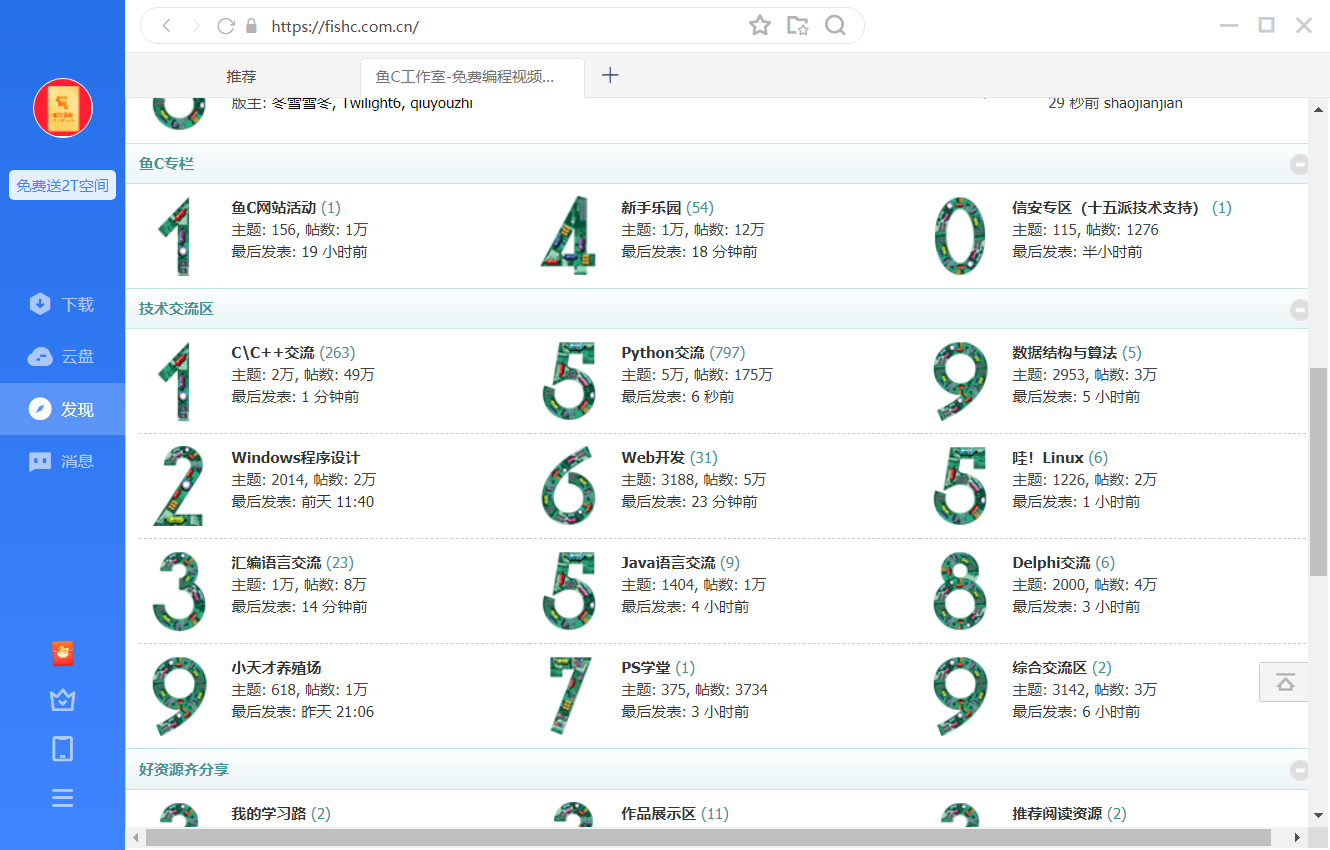Open the 我的学习路 forum link
Image resolution: width=1330 pixels, height=850 pixels.
[269, 814]
